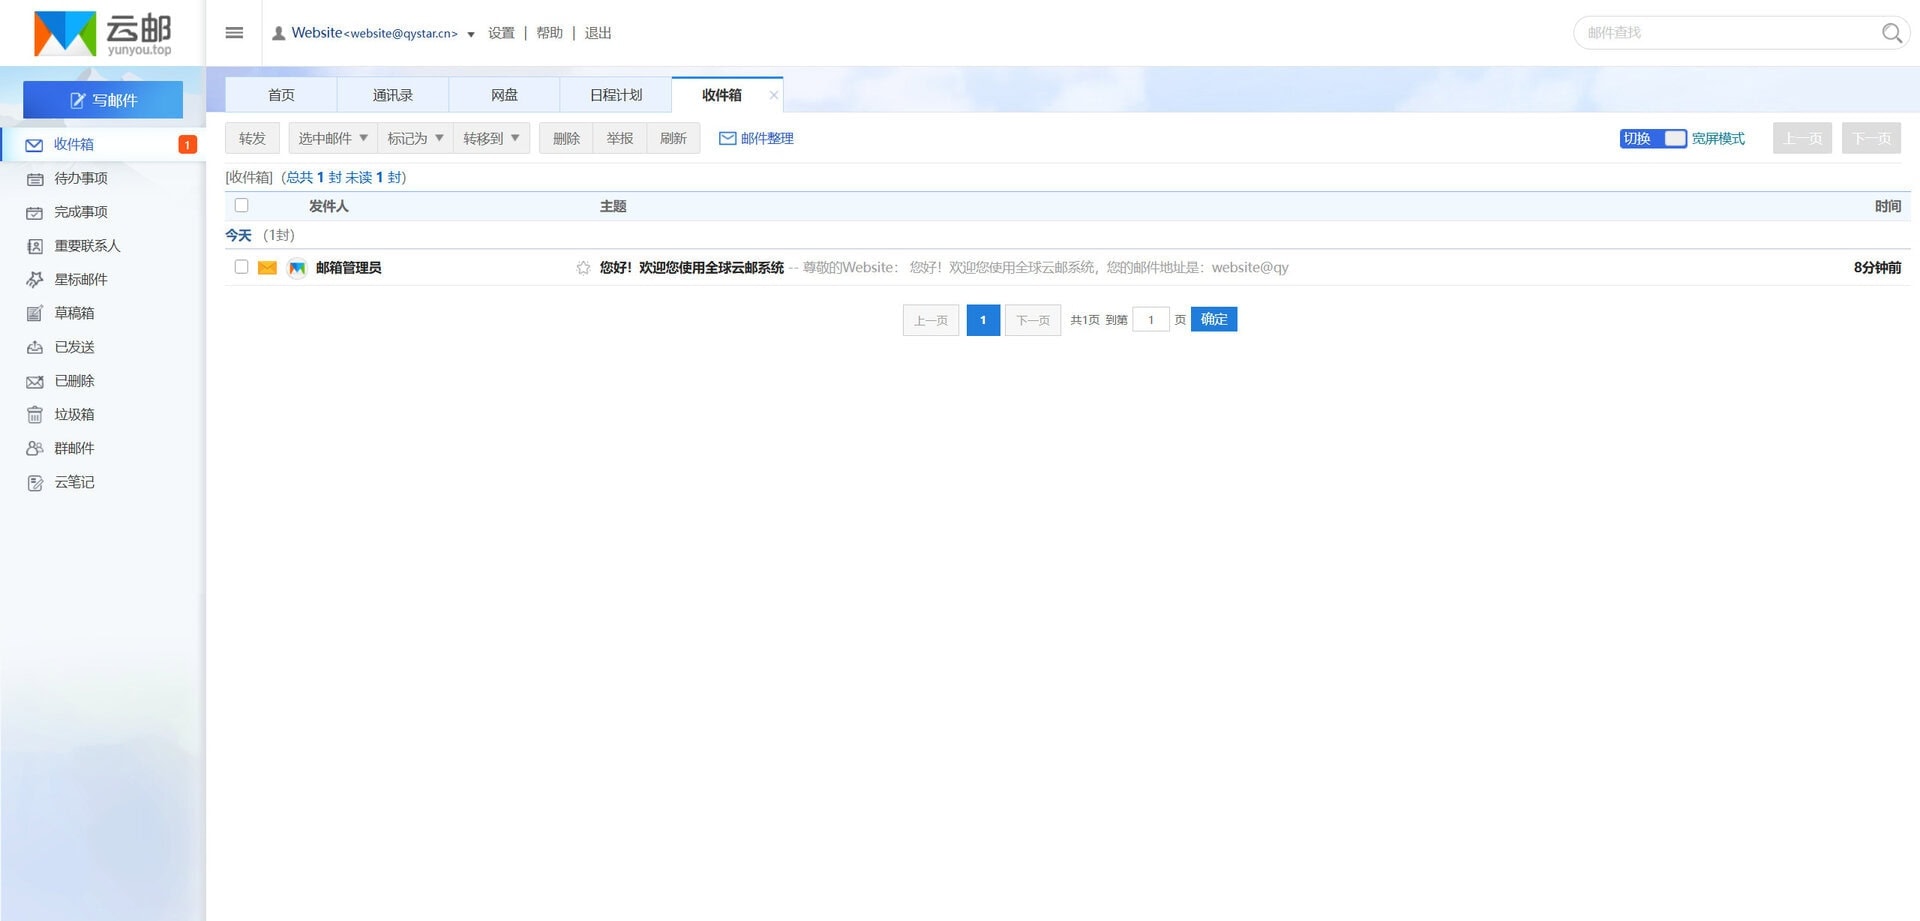This screenshot has width=1920, height=921.
Task: Star the welcome email from 邮箱管理员
Action: coord(583,267)
